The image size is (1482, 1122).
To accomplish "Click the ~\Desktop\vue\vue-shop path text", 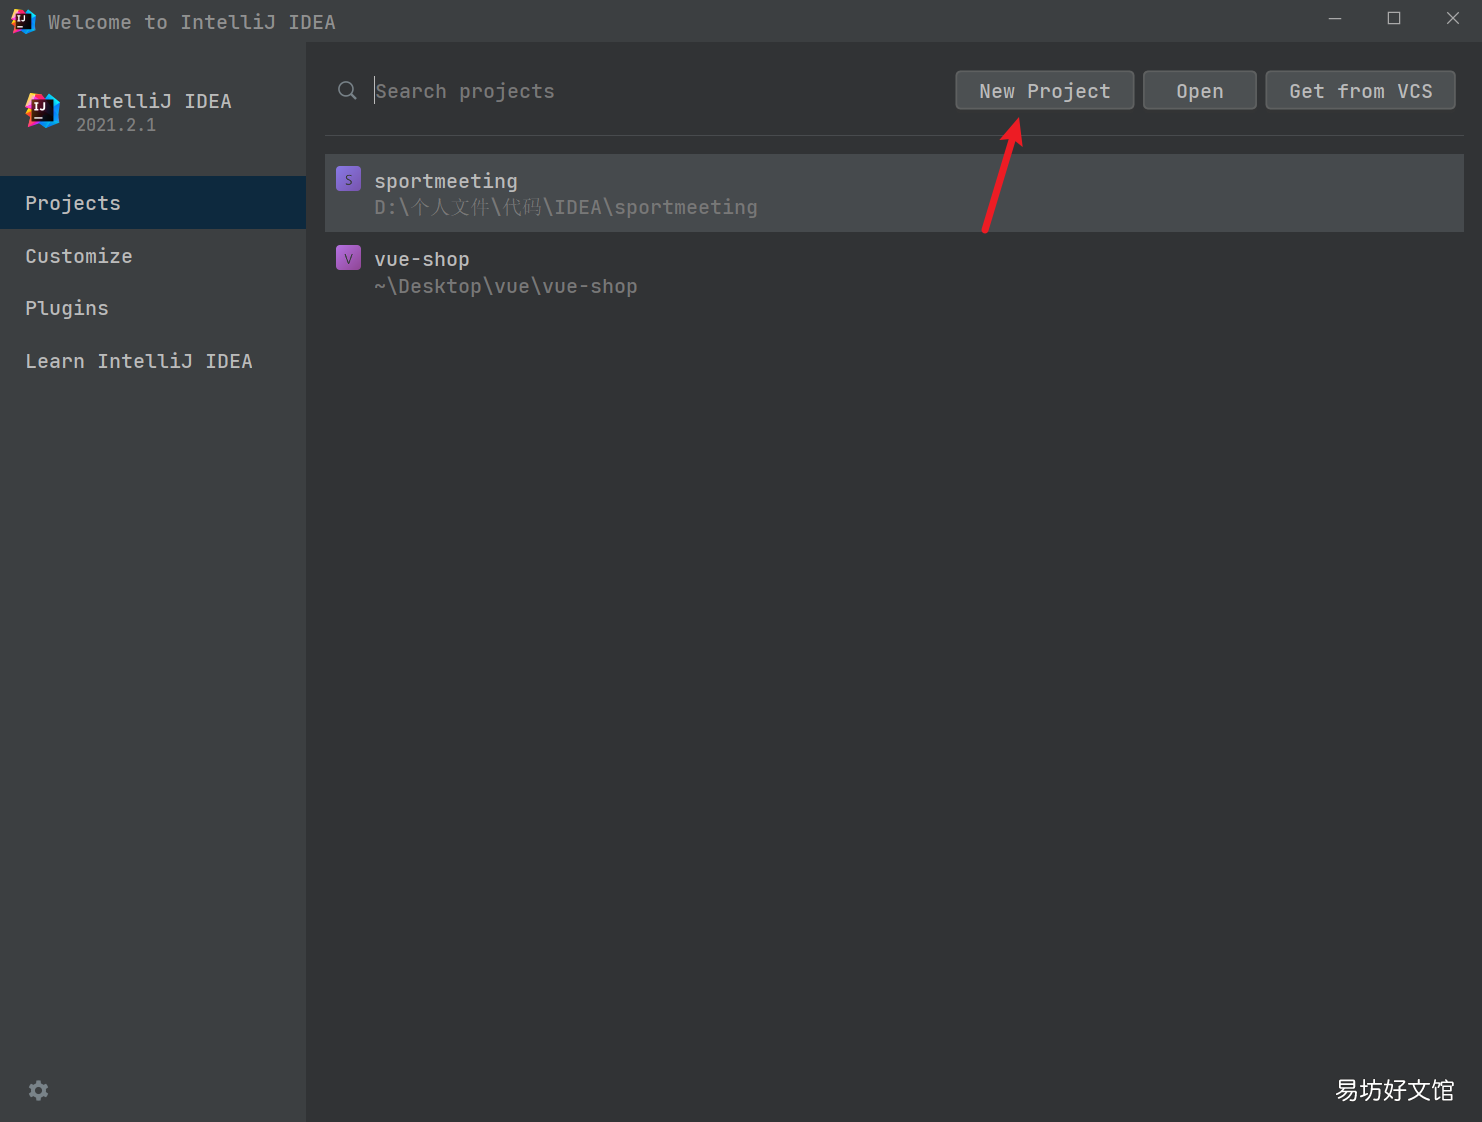I will pyautogui.click(x=506, y=286).
